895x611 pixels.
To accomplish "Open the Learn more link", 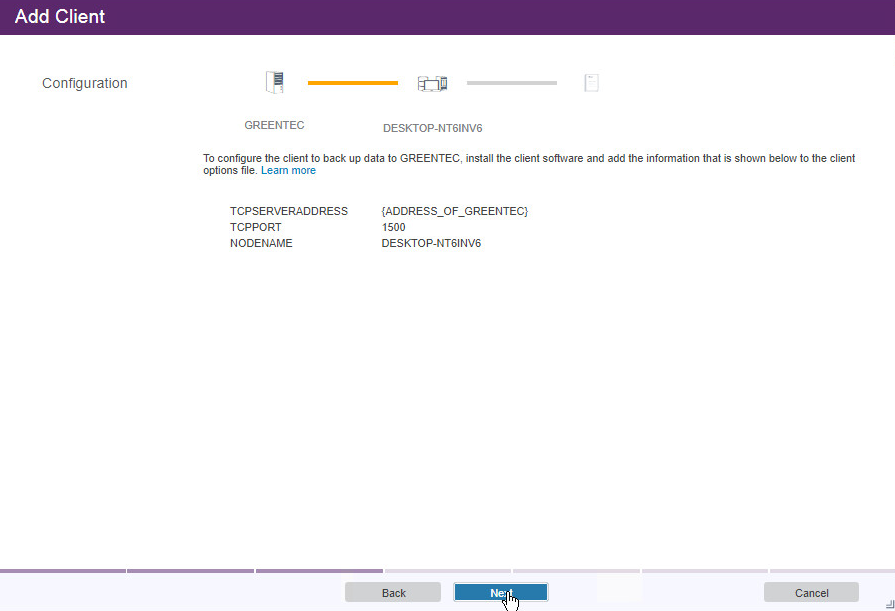I will [288, 171].
